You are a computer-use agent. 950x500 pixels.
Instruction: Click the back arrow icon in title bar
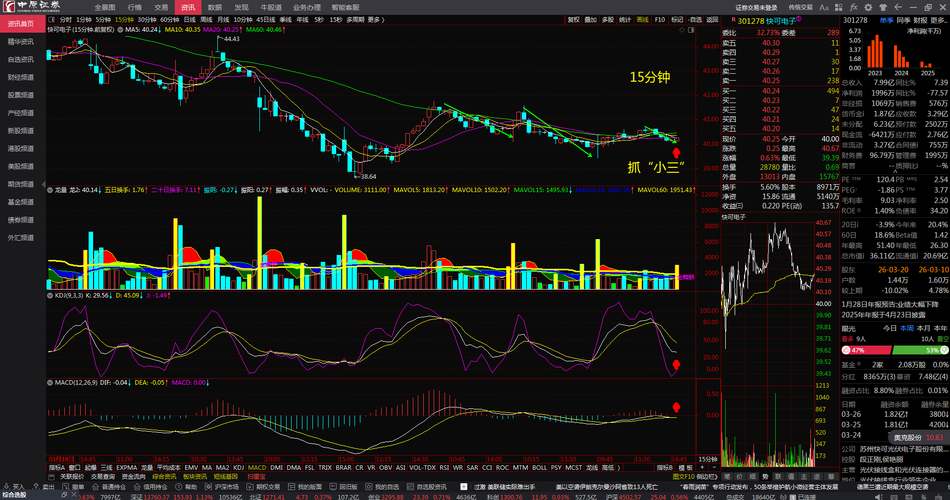coord(898,7)
